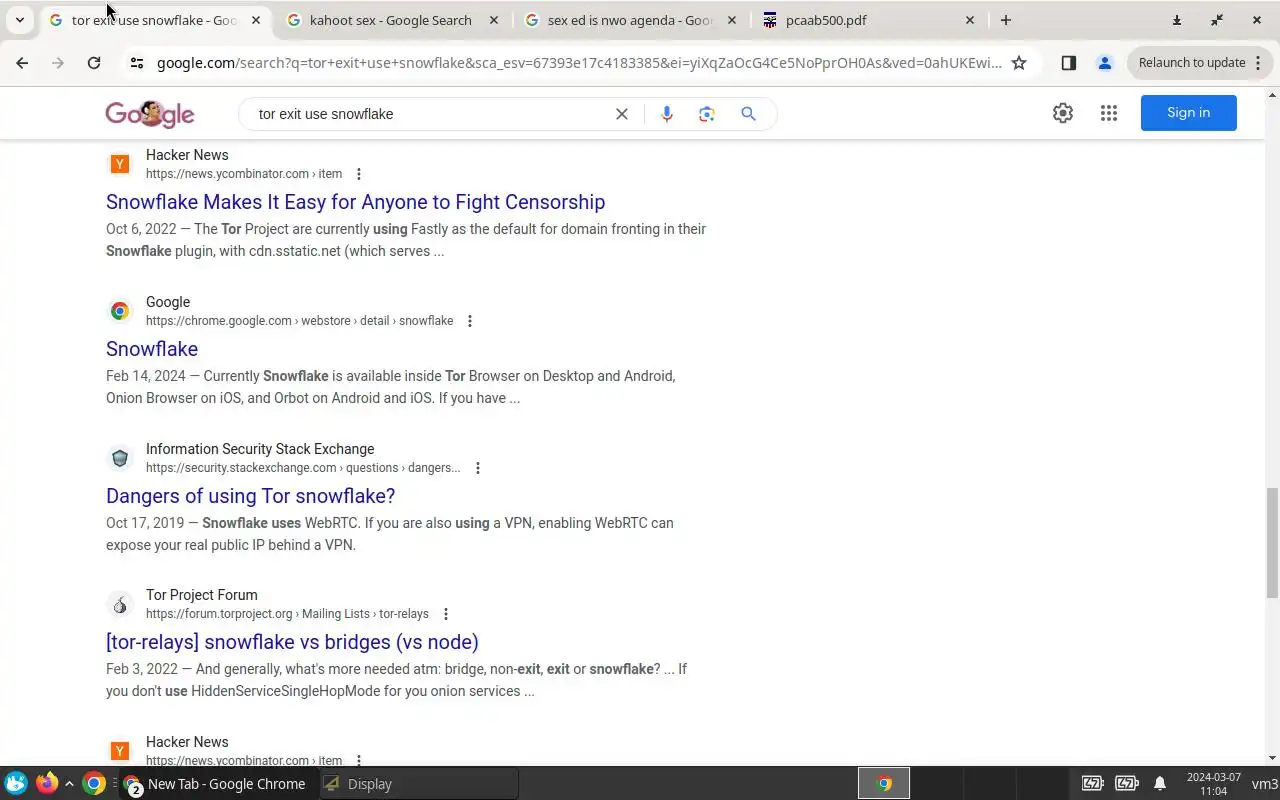
Task: Switch to the 'kahoot sex' search tab
Action: [390, 20]
